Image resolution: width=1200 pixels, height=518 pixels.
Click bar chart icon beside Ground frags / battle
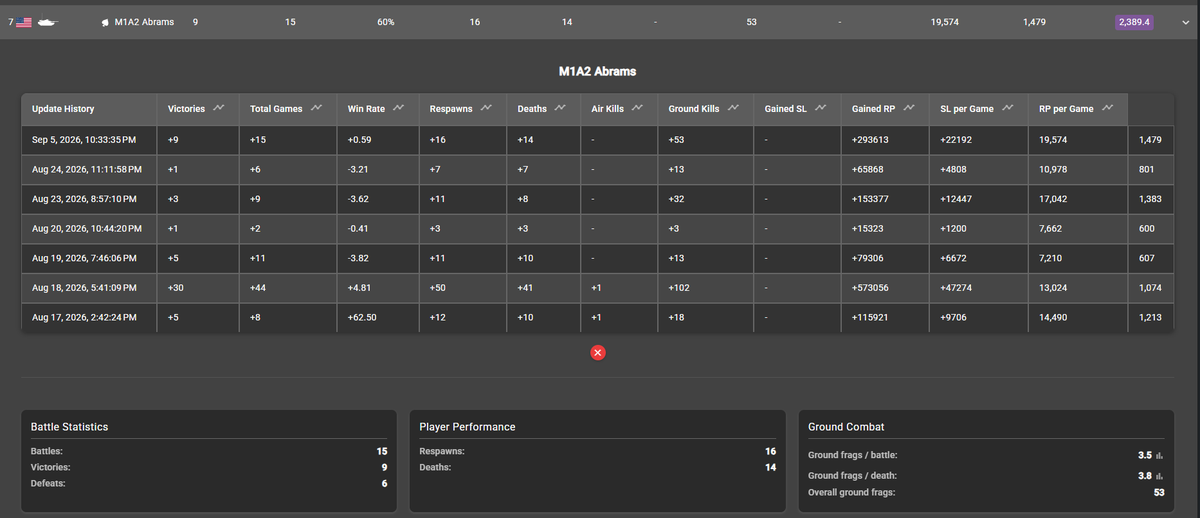point(1159,455)
